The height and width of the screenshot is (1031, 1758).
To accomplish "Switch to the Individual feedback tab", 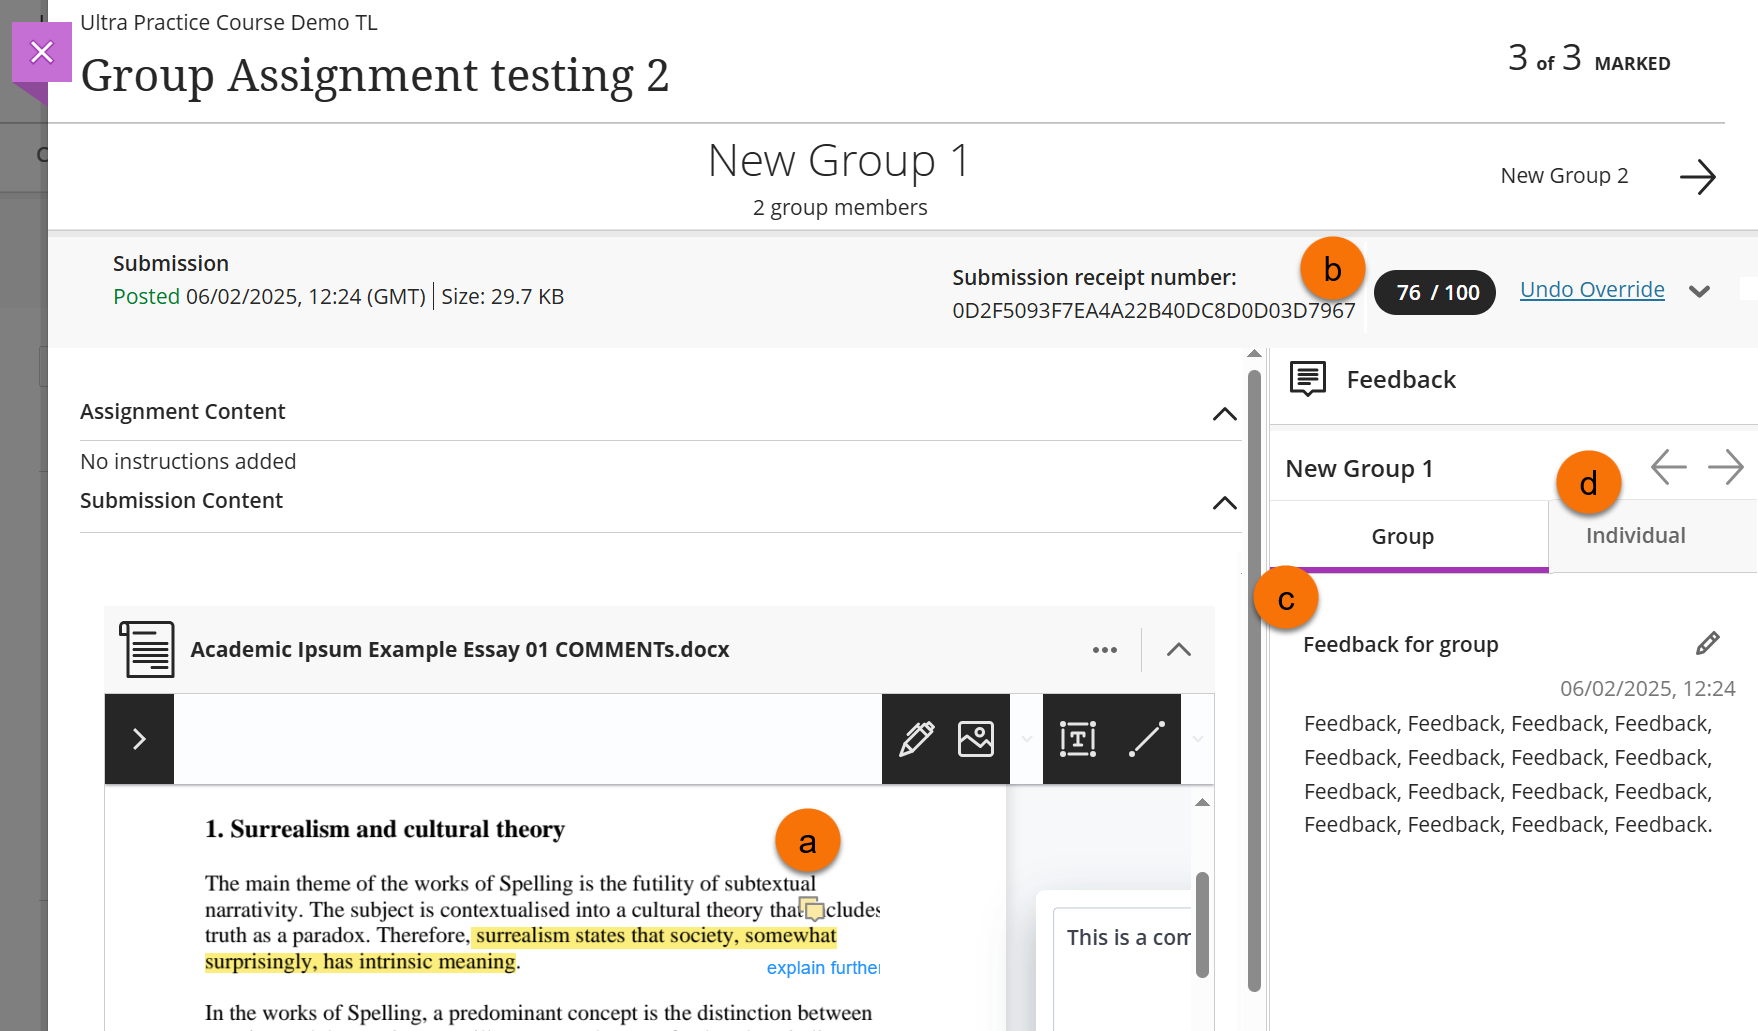I will click(x=1635, y=536).
